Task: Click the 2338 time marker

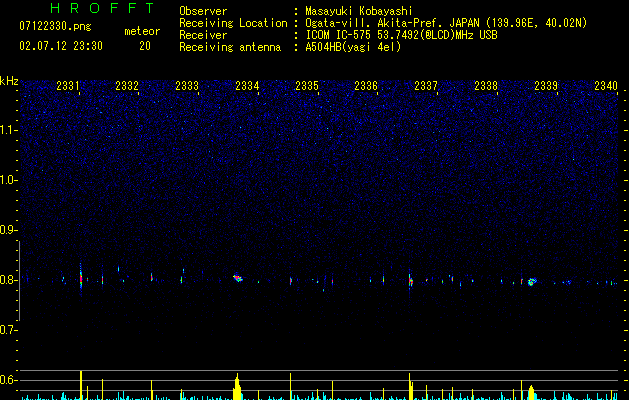Action: (x=486, y=86)
